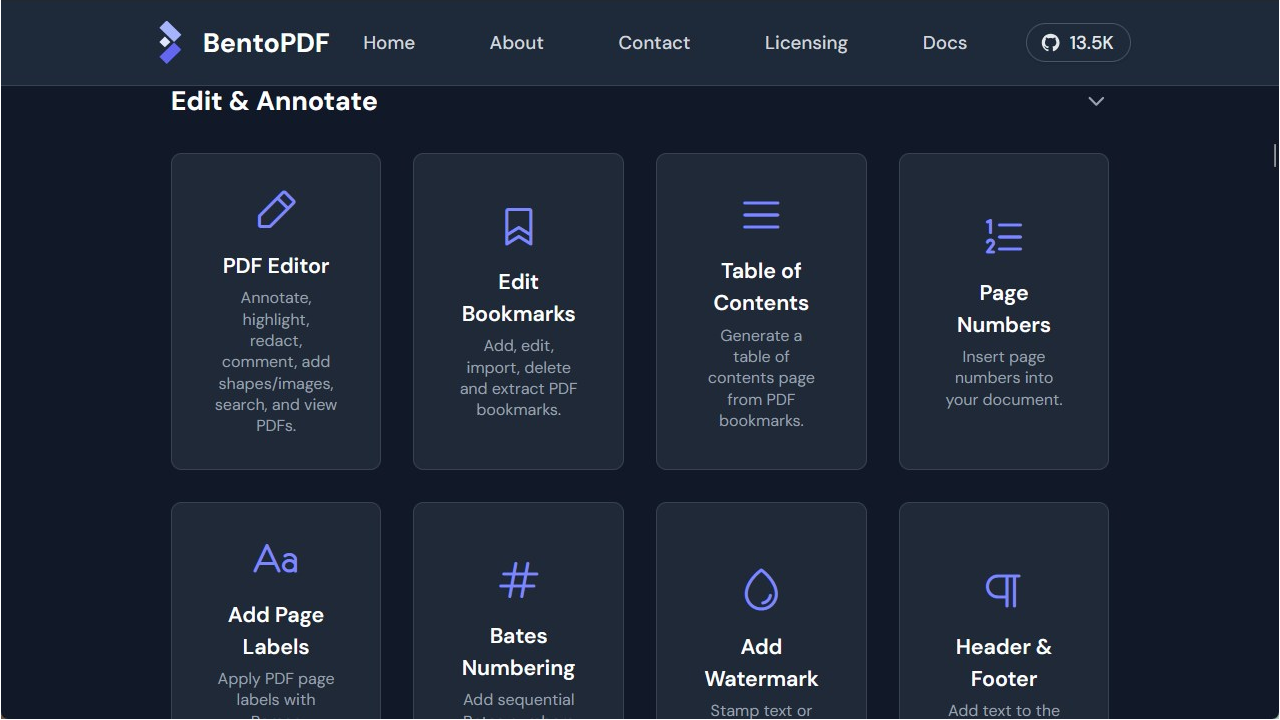Image resolution: width=1280 pixels, height=720 pixels.
Task: Click 'Add text to the' under Header & Footer
Action: (x=1003, y=710)
